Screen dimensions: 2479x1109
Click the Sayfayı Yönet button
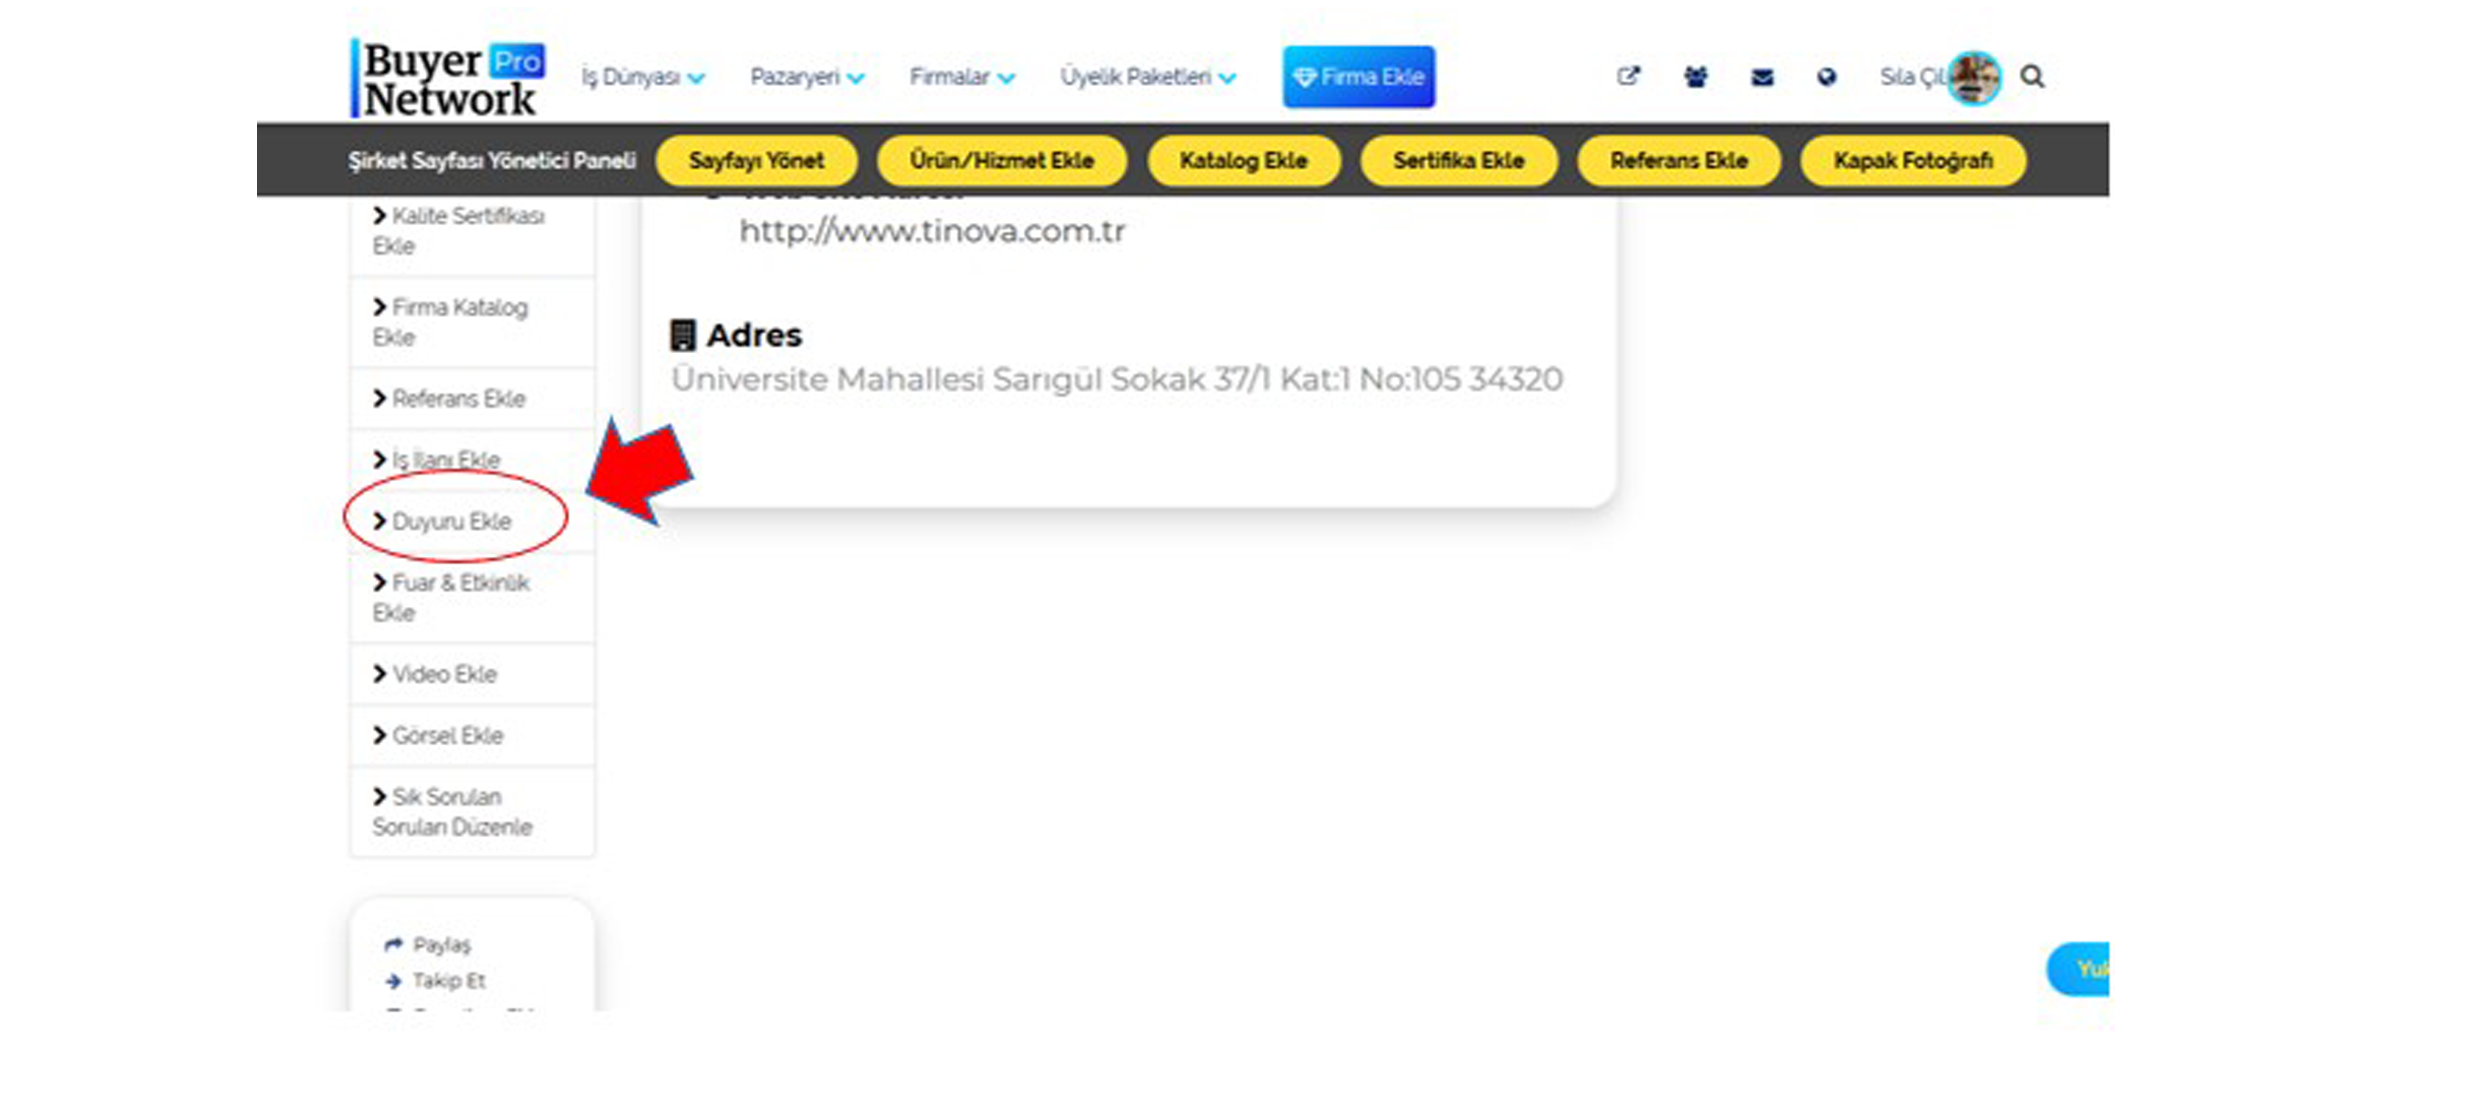tap(756, 160)
